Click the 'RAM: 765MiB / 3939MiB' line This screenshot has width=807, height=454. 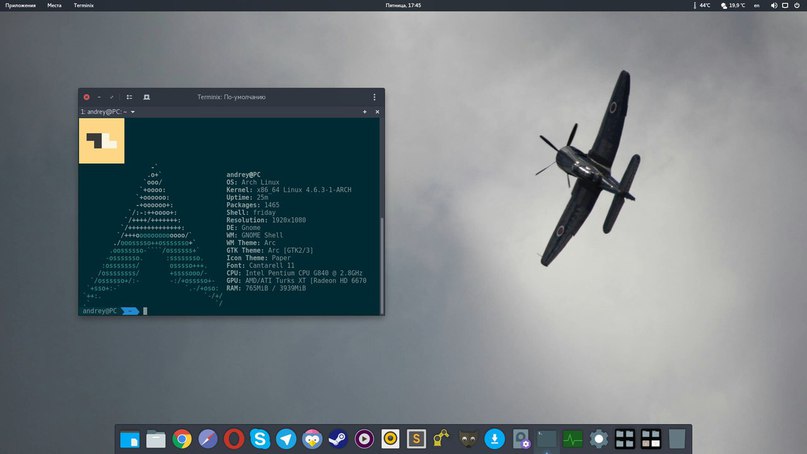pos(266,288)
